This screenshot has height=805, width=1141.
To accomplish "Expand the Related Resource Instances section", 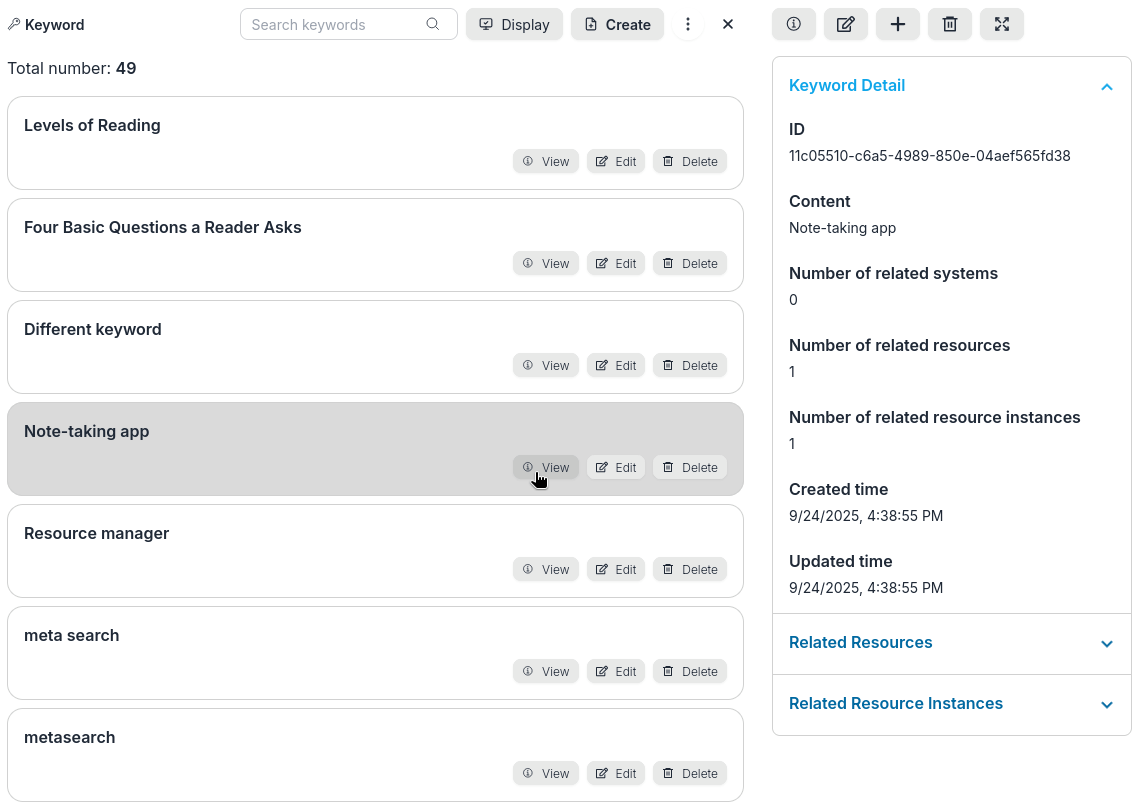I will click(1106, 705).
